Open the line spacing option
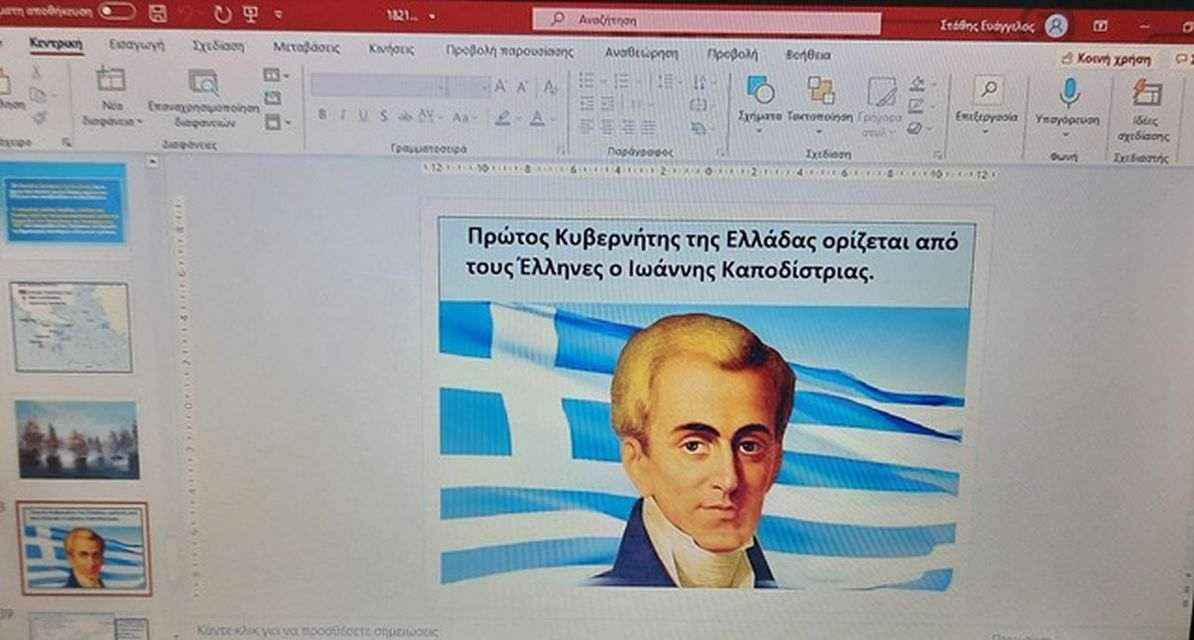The width and height of the screenshot is (1194, 640). tap(669, 82)
